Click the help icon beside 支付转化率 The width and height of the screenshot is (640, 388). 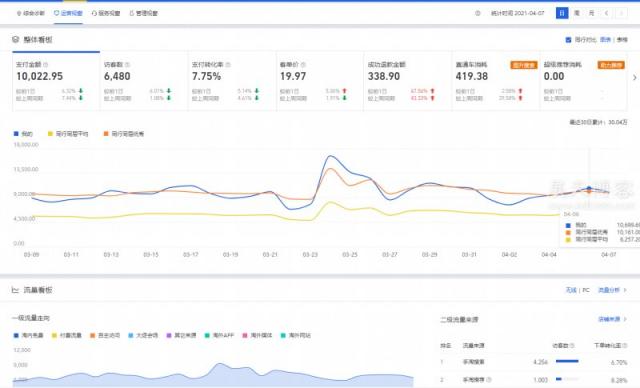point(228,65)
